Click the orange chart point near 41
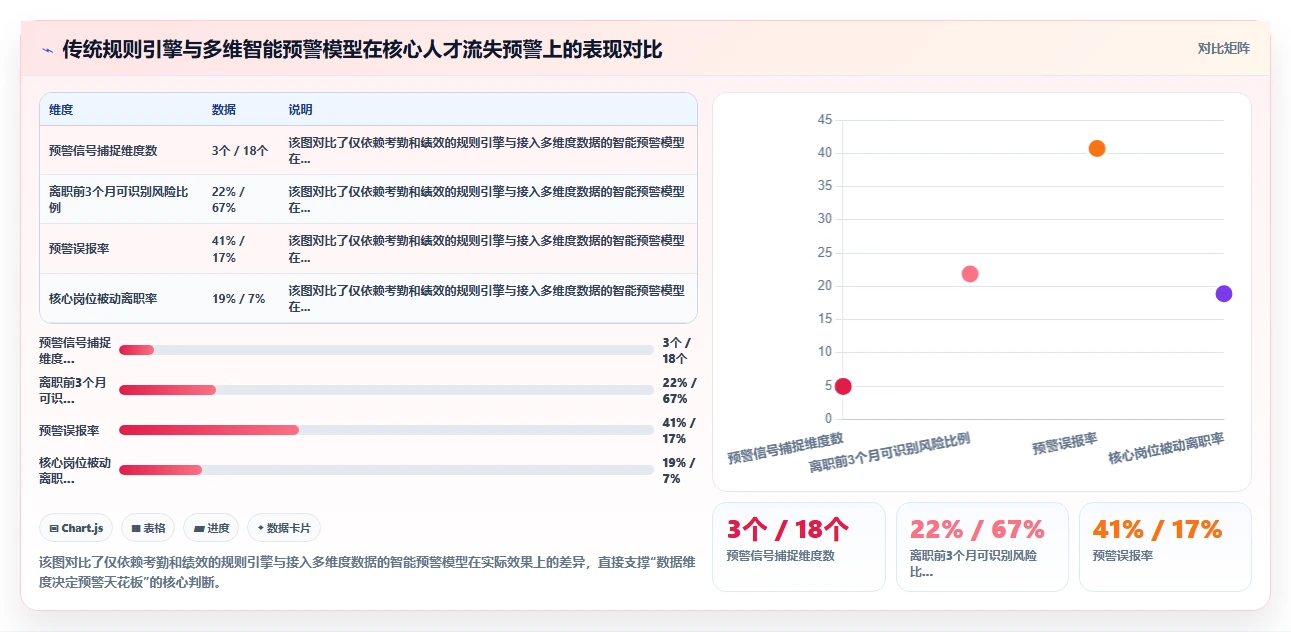This screenshot has width=1291, height=632. (1097, 148)
